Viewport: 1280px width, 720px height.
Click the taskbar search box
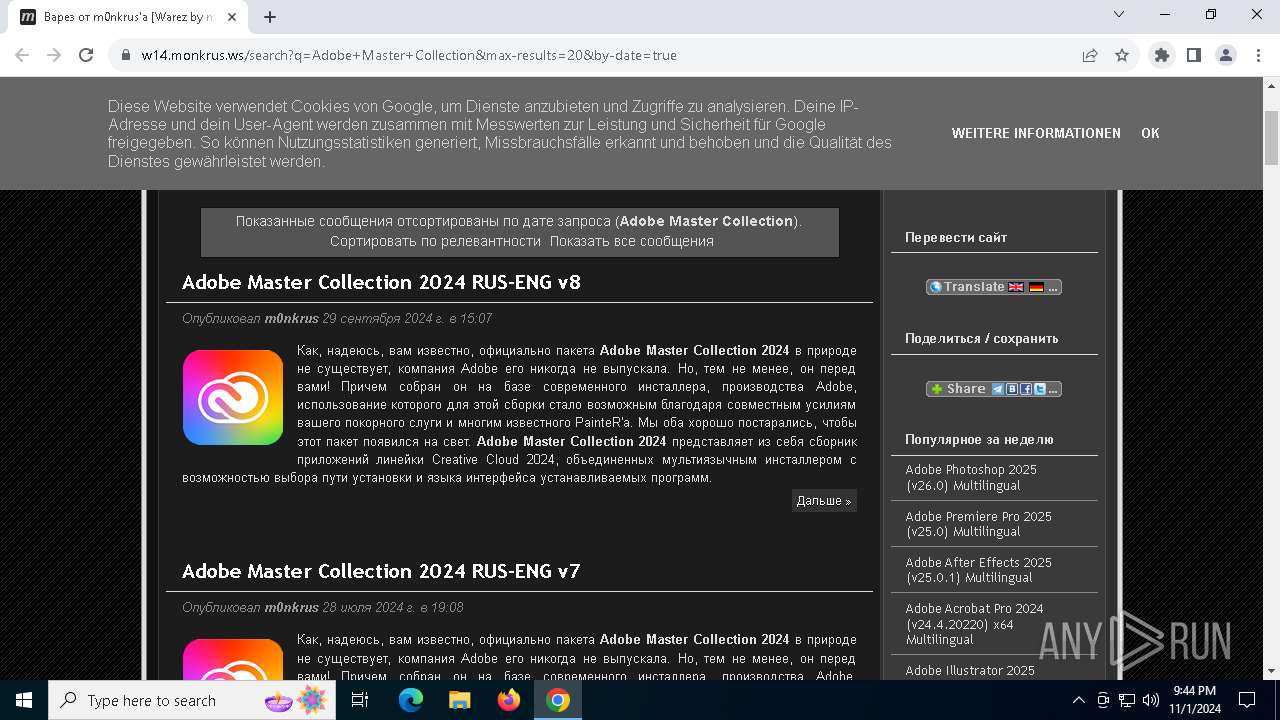tap(193, 700)
